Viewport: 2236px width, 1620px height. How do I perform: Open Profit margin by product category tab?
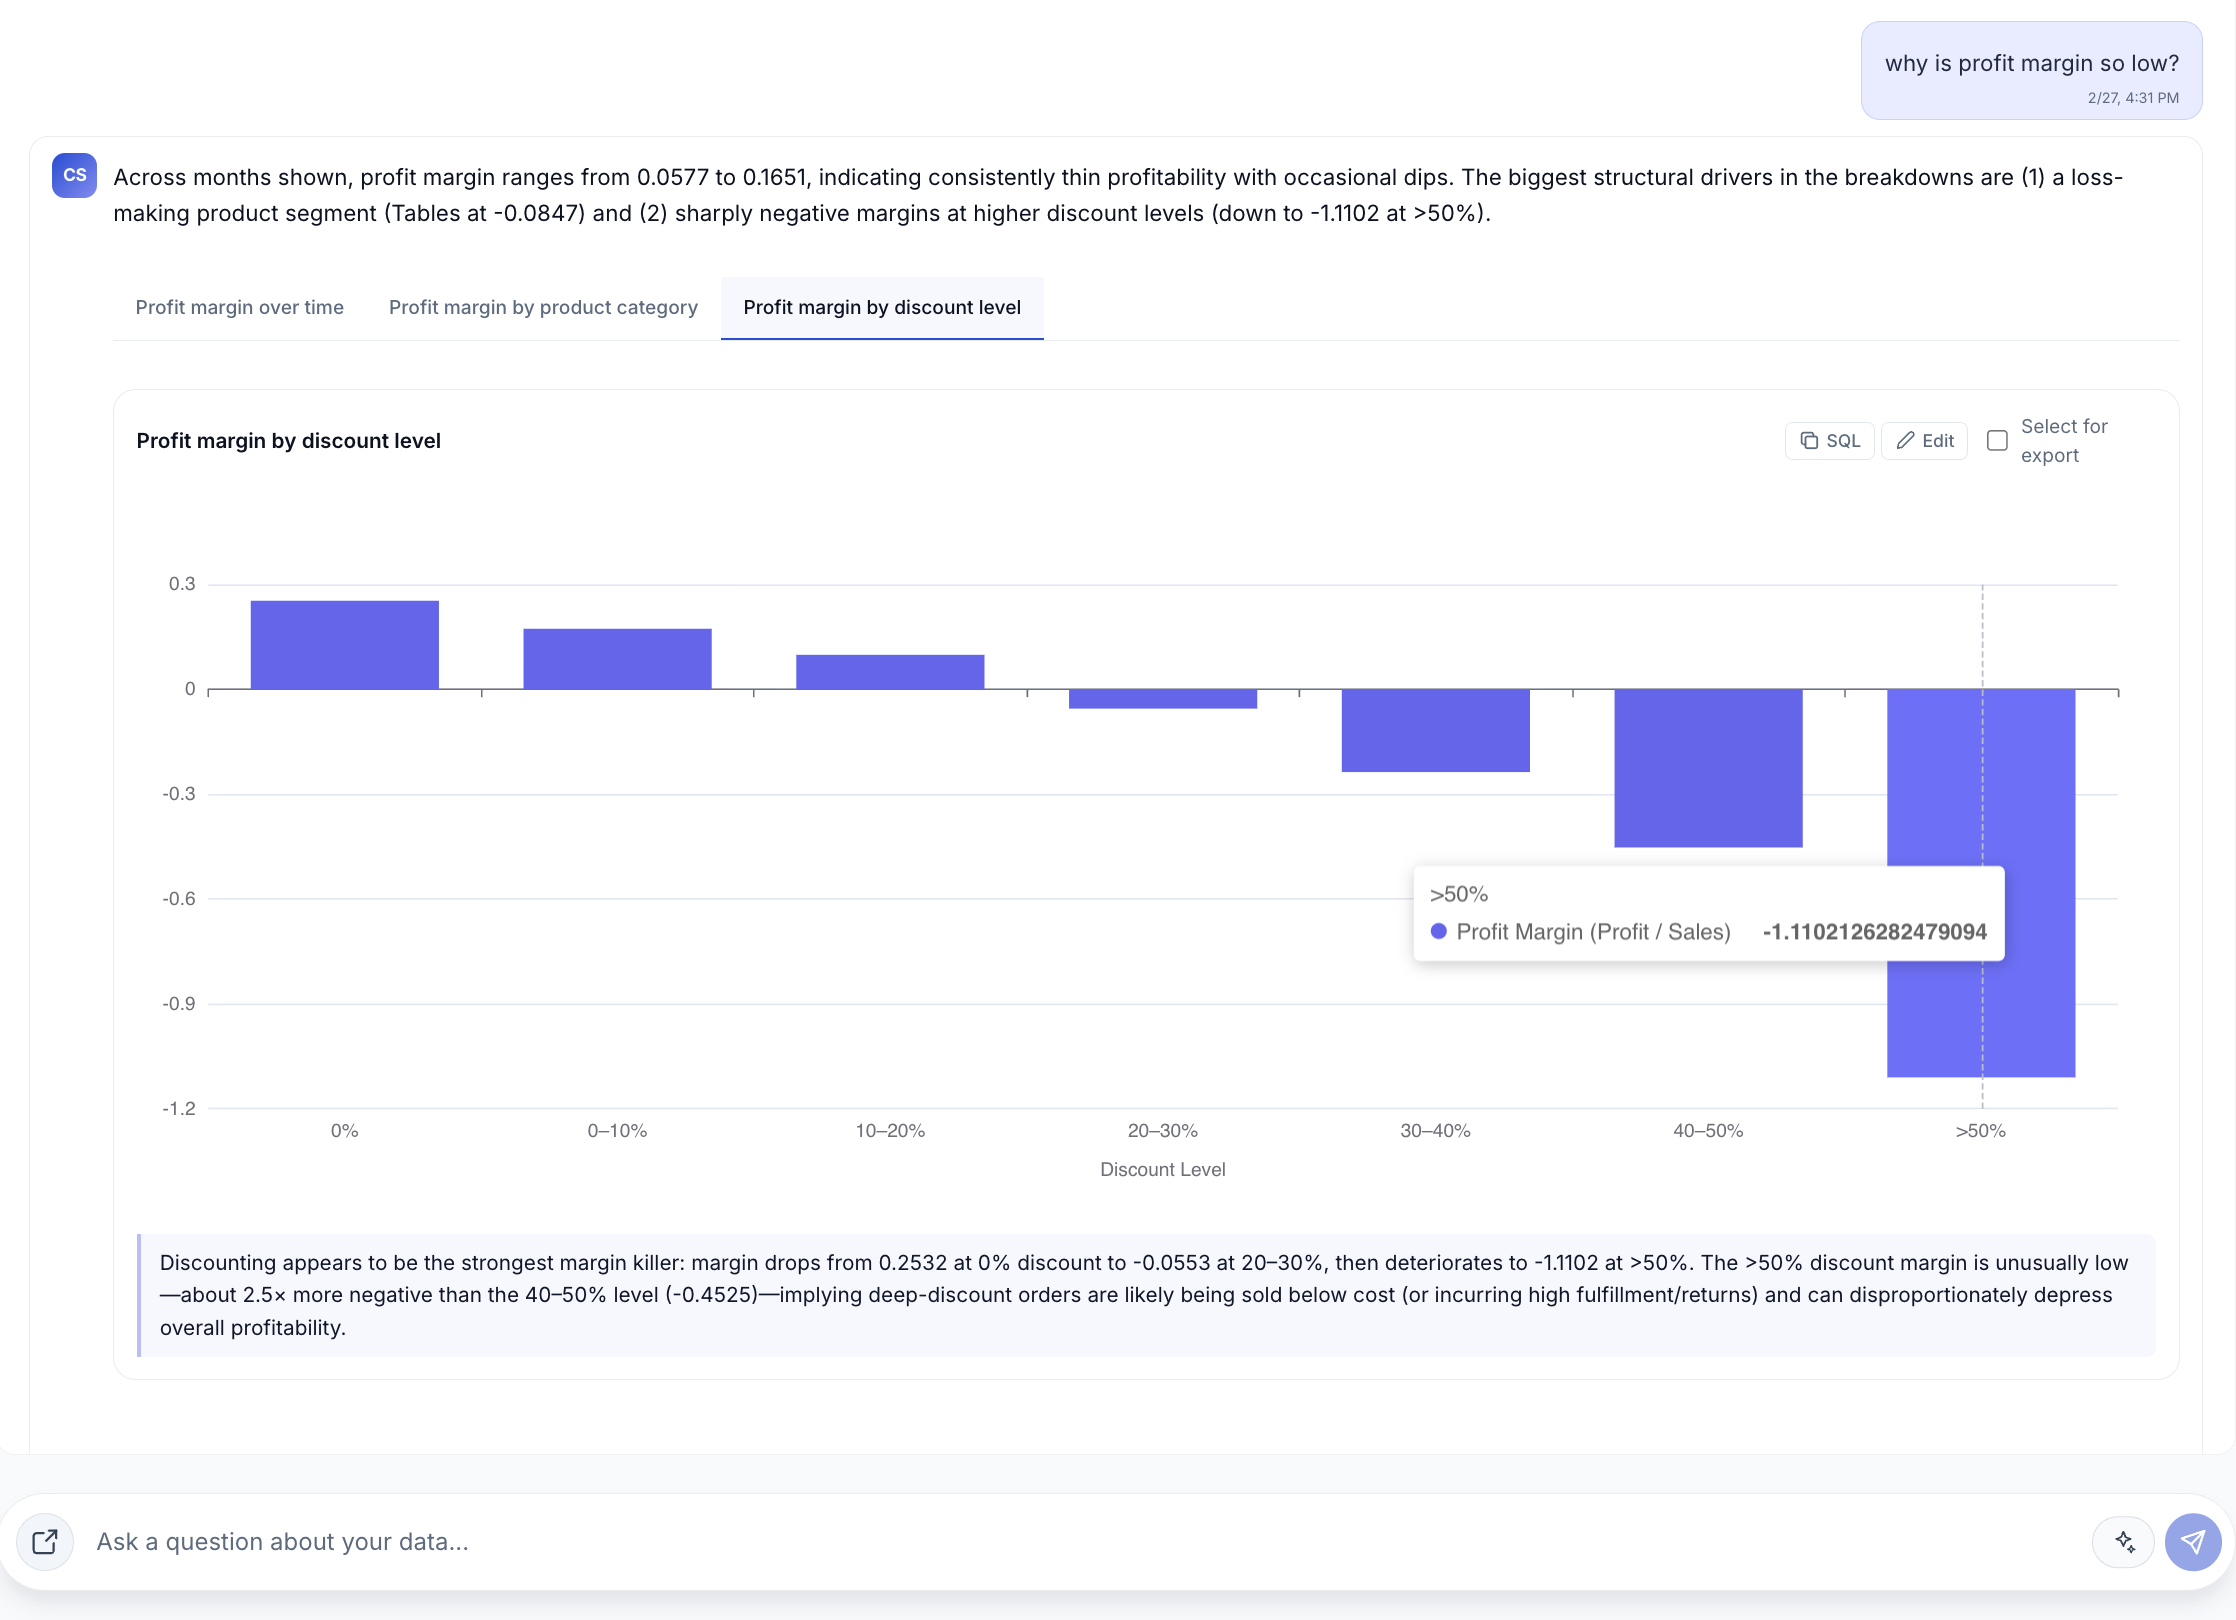coord(543,307)
